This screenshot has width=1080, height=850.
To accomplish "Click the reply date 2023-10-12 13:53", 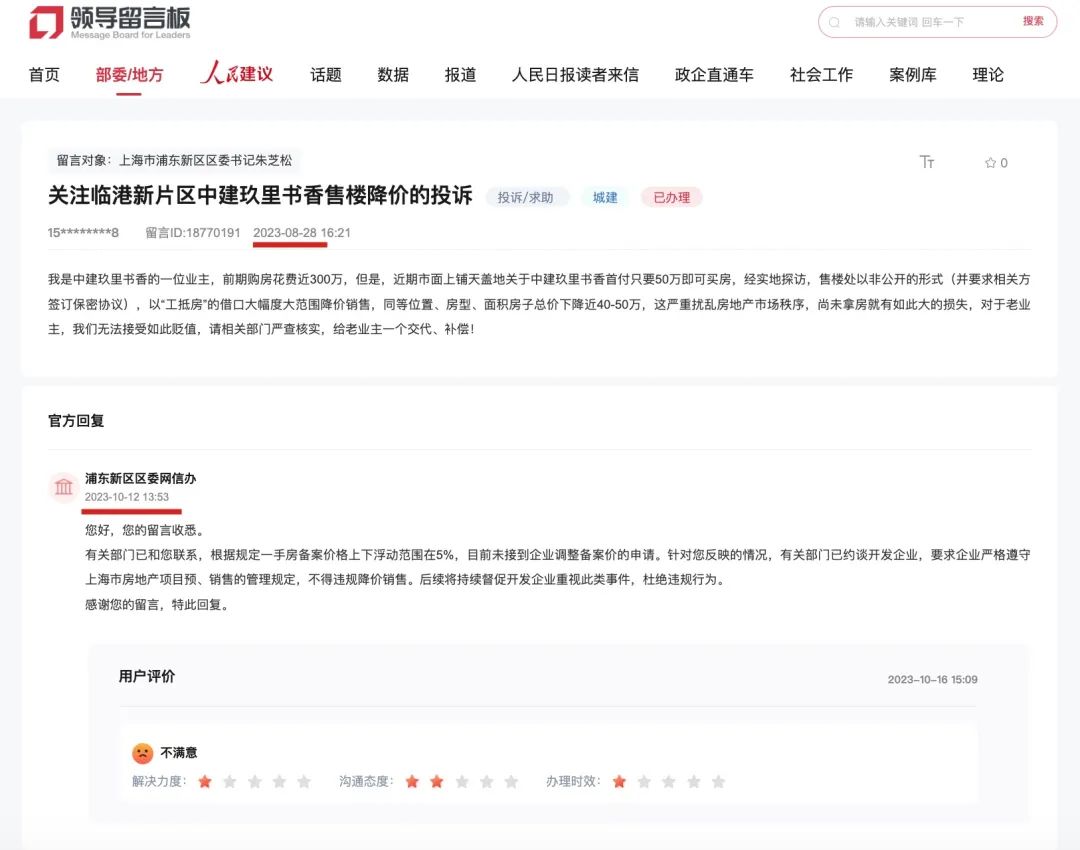I will click(127, 497).
